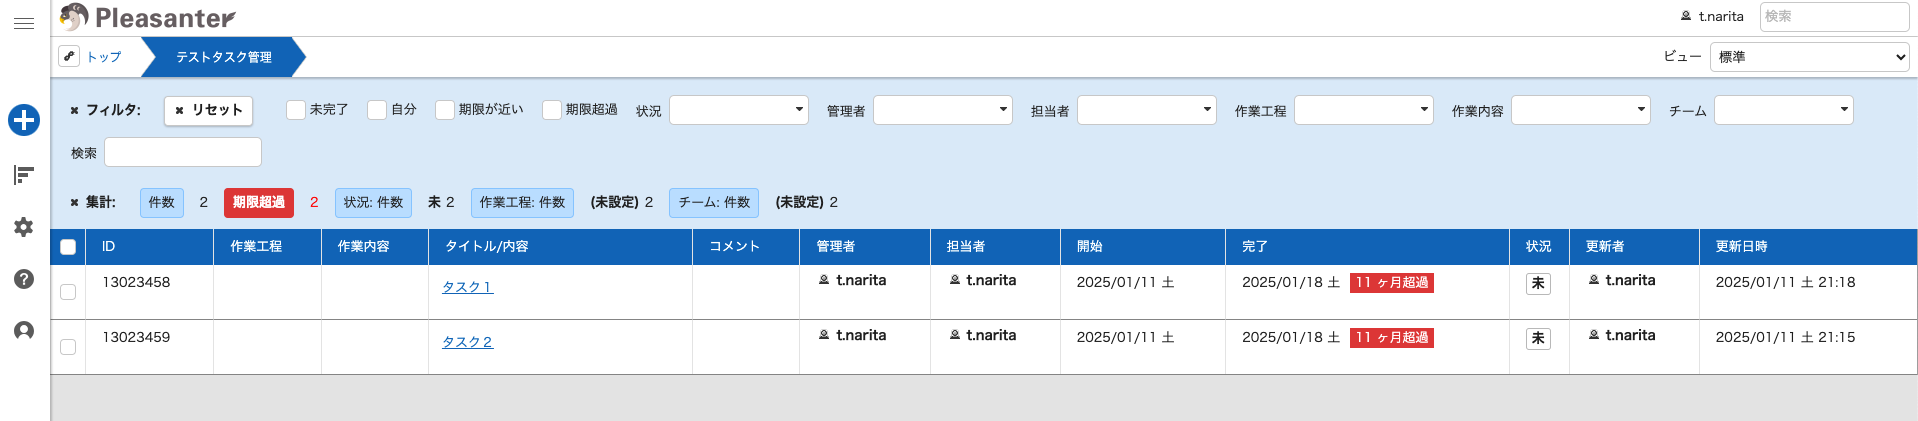Click the red 11ヶ月超過 badge in row 13023459
1918x421 pixels.
point(1392,338)
